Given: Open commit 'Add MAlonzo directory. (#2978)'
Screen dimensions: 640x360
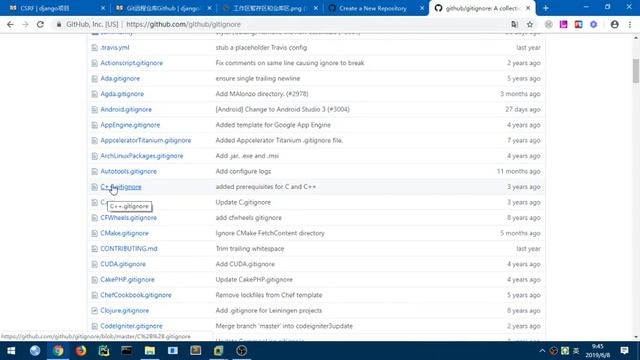Looking at the screenshot, I should pyautogui.click(x=262, y=94).
